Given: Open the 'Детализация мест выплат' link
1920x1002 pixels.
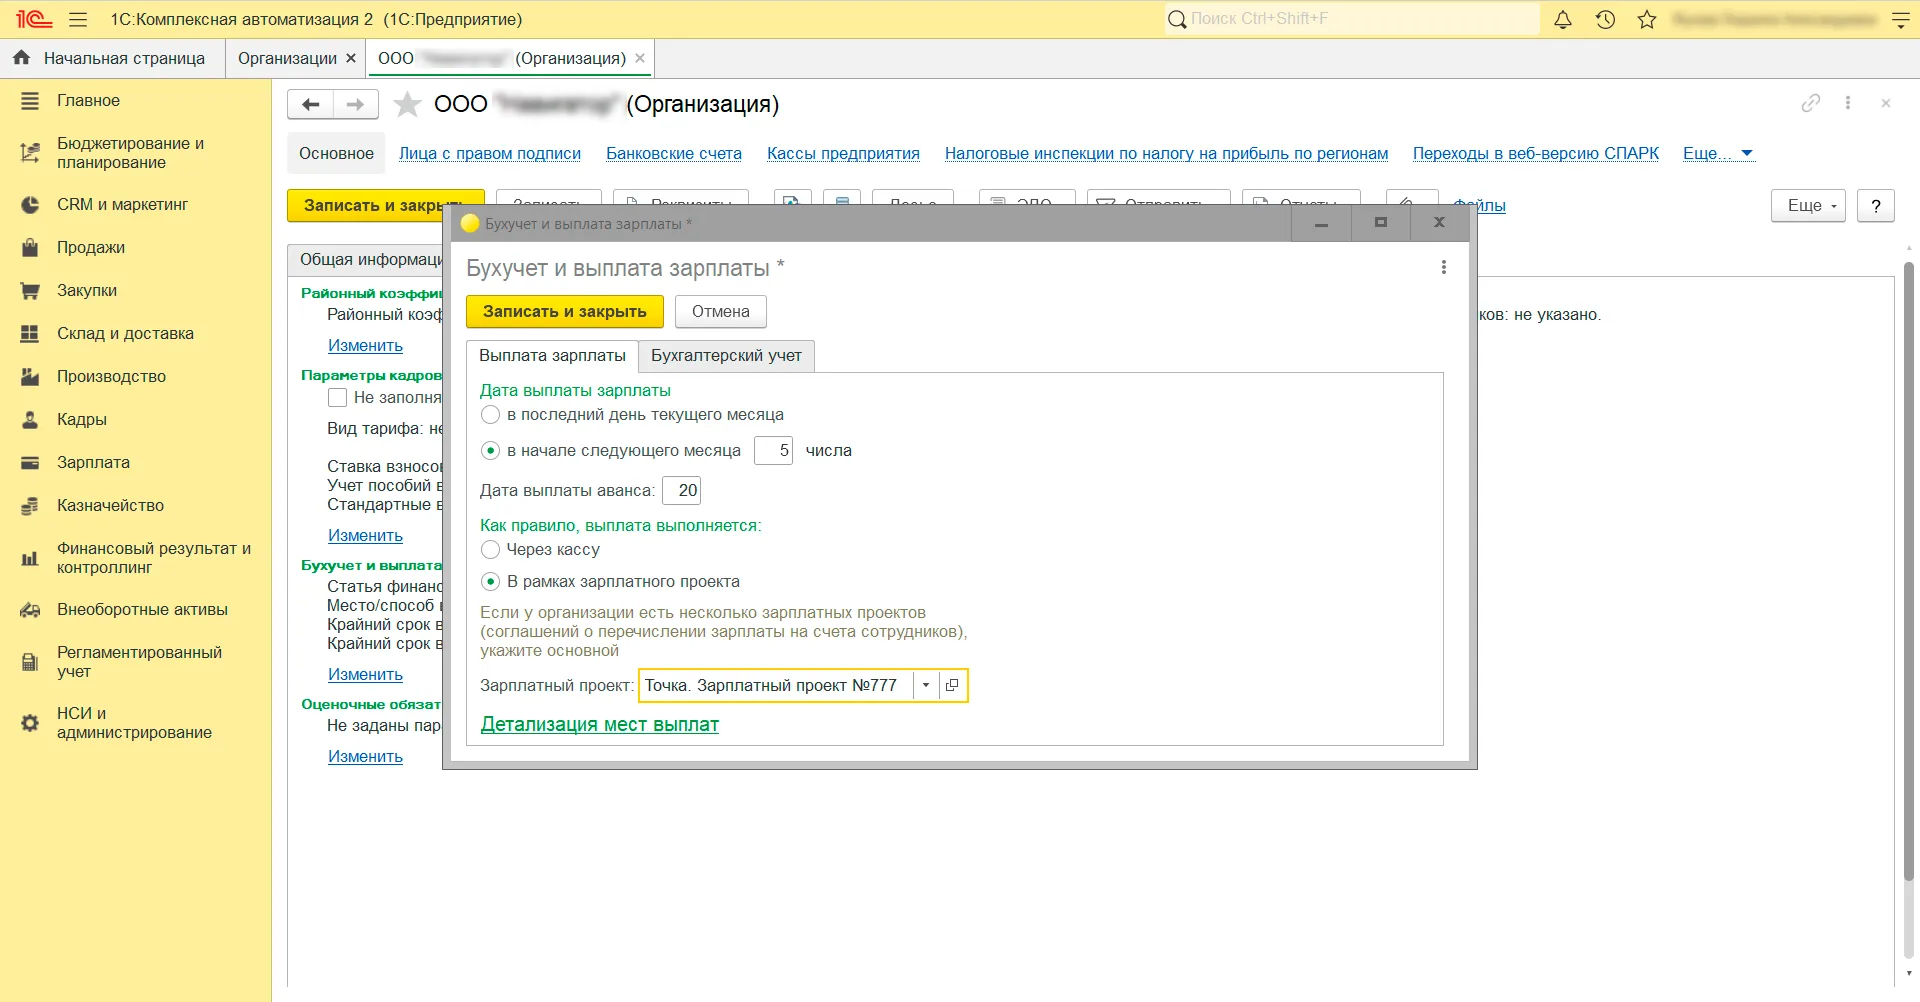Looking at the screenshot, I should [599, 725].
